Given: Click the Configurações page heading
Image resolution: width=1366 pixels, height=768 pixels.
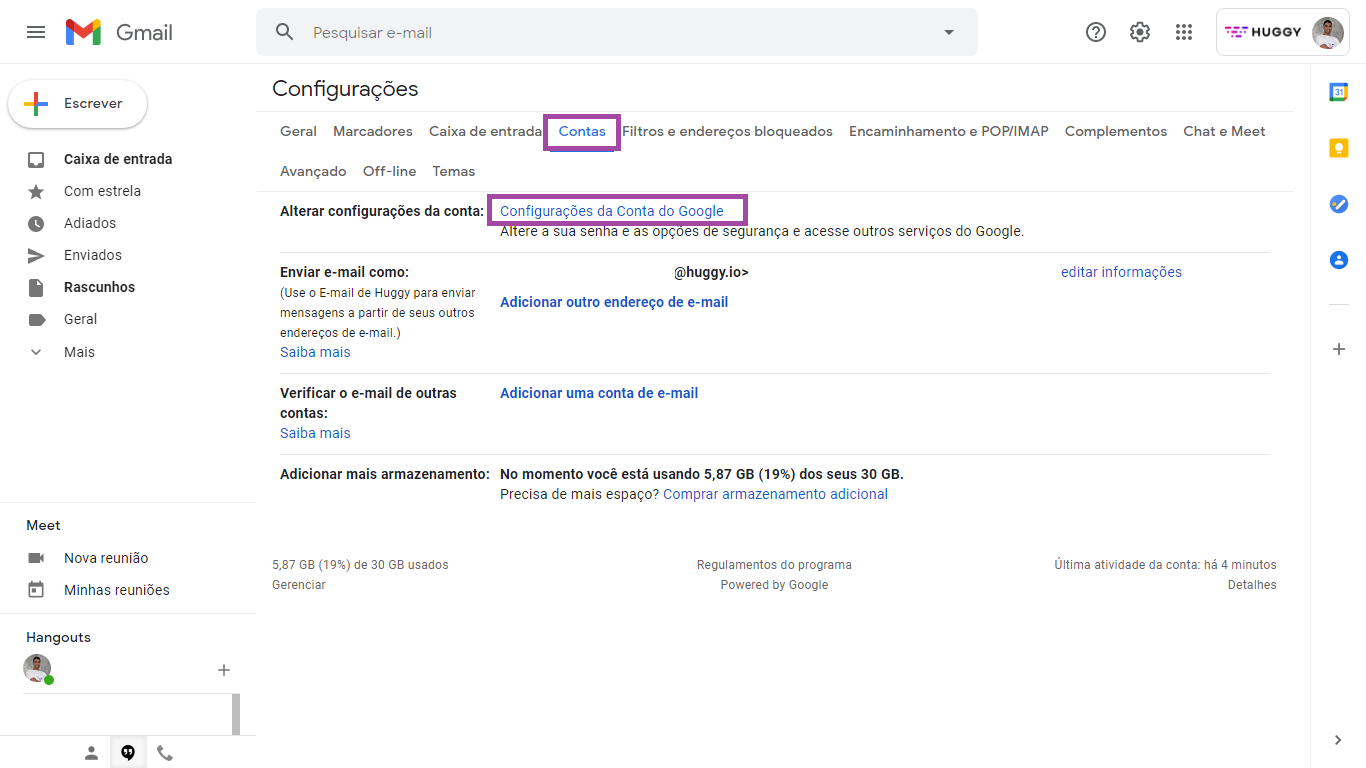Looking at the screenshot, I should [x=345, y=89].
